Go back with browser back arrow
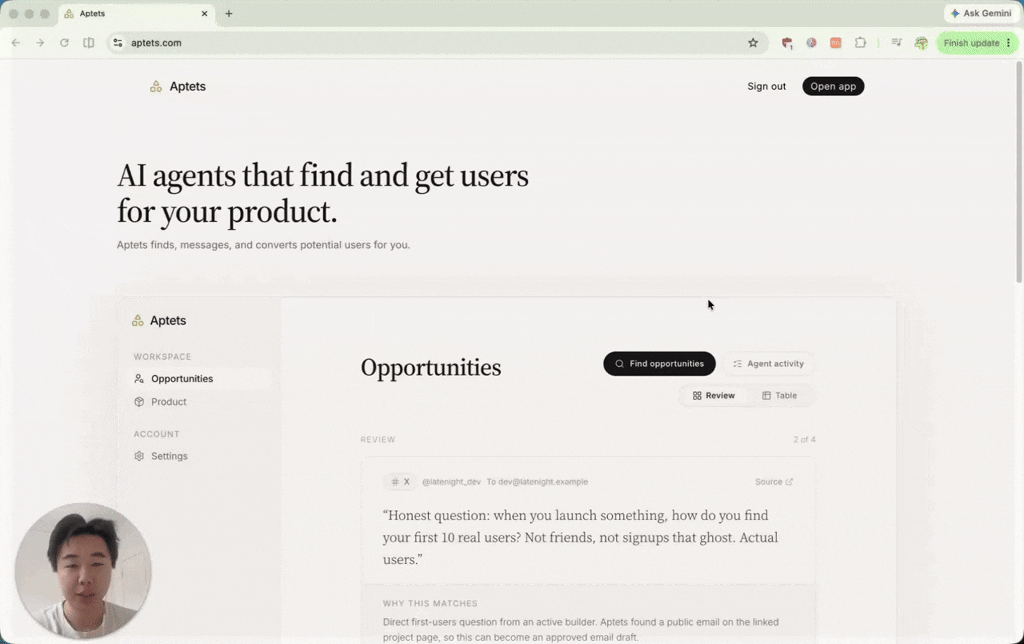Screen dimensions: 1024x644 click(x=16, y=42)
